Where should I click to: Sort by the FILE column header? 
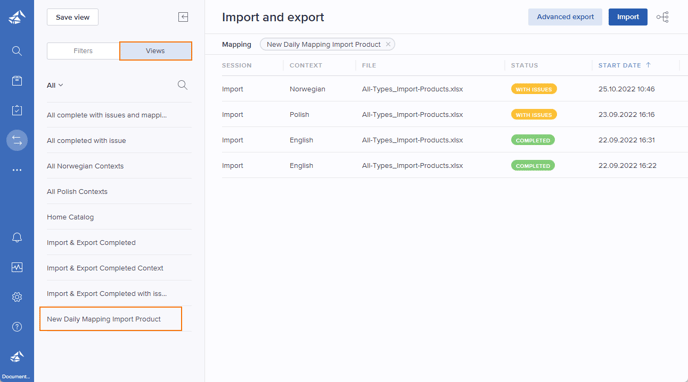point(369,65)
